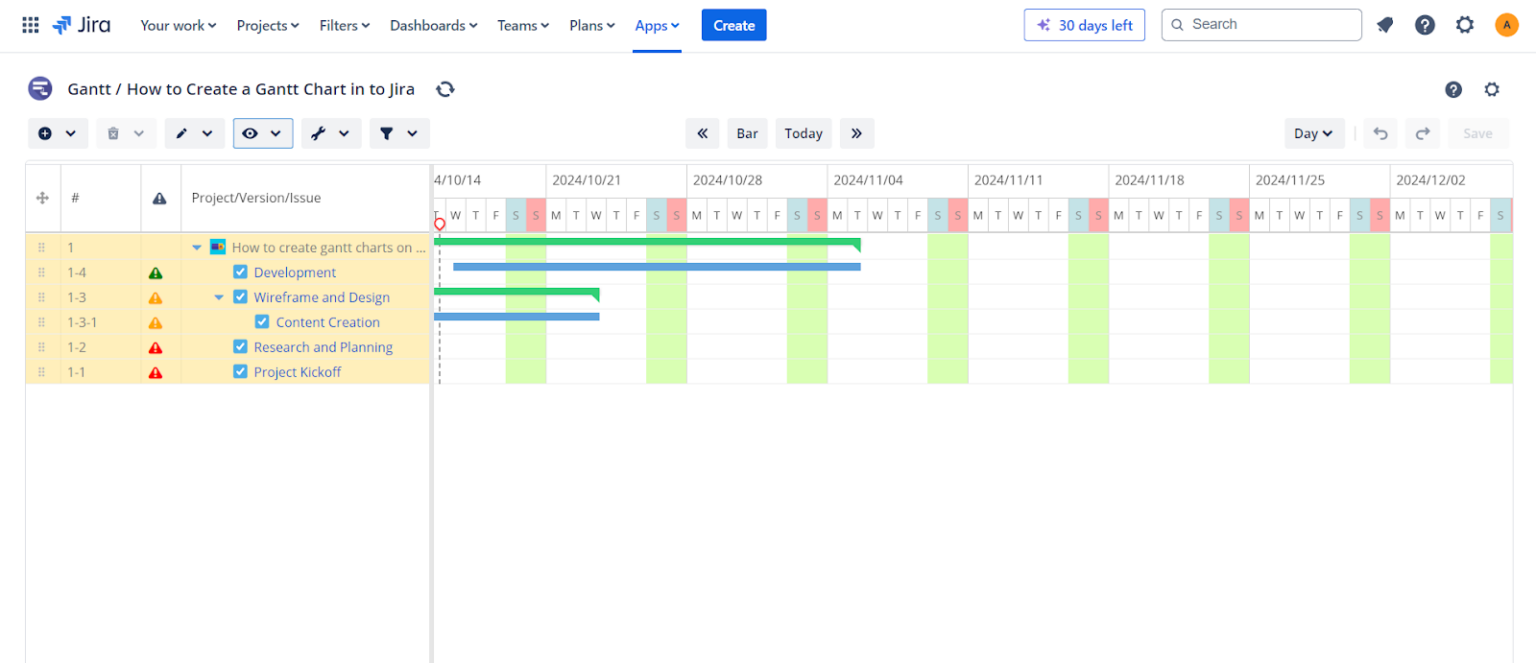
Task: Toggle the Project Kickoff checkbox
Action: 240,372
